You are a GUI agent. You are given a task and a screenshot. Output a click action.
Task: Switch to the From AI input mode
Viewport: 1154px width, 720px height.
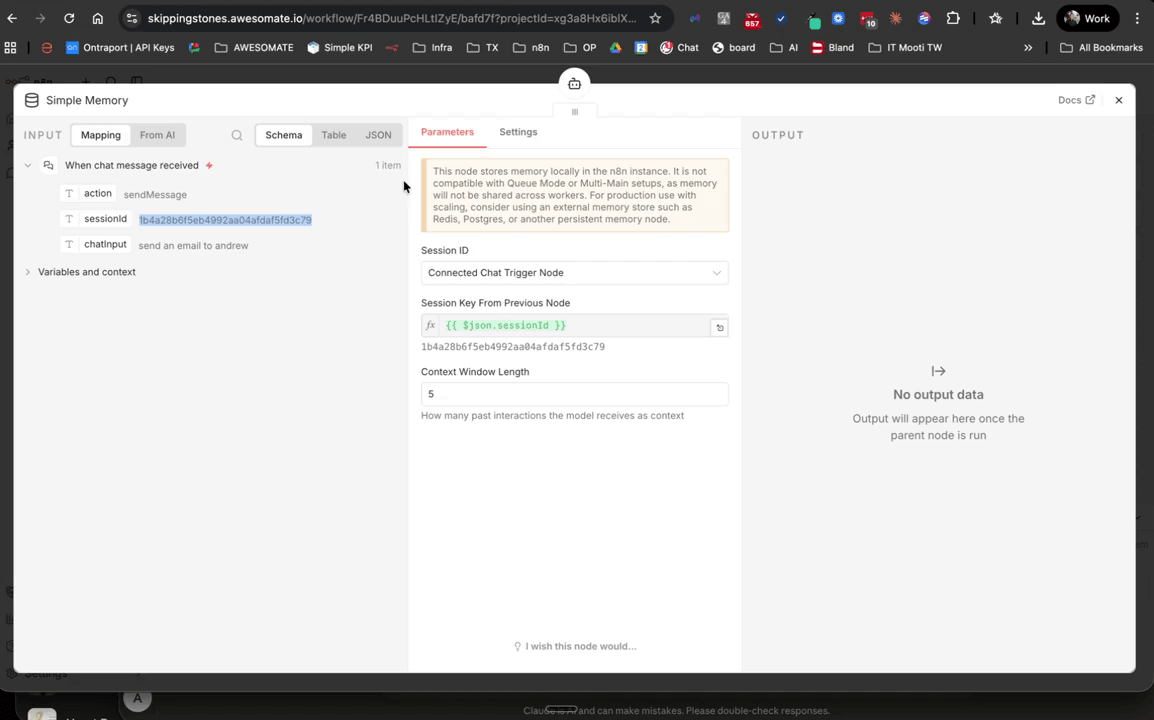(157, 134)
